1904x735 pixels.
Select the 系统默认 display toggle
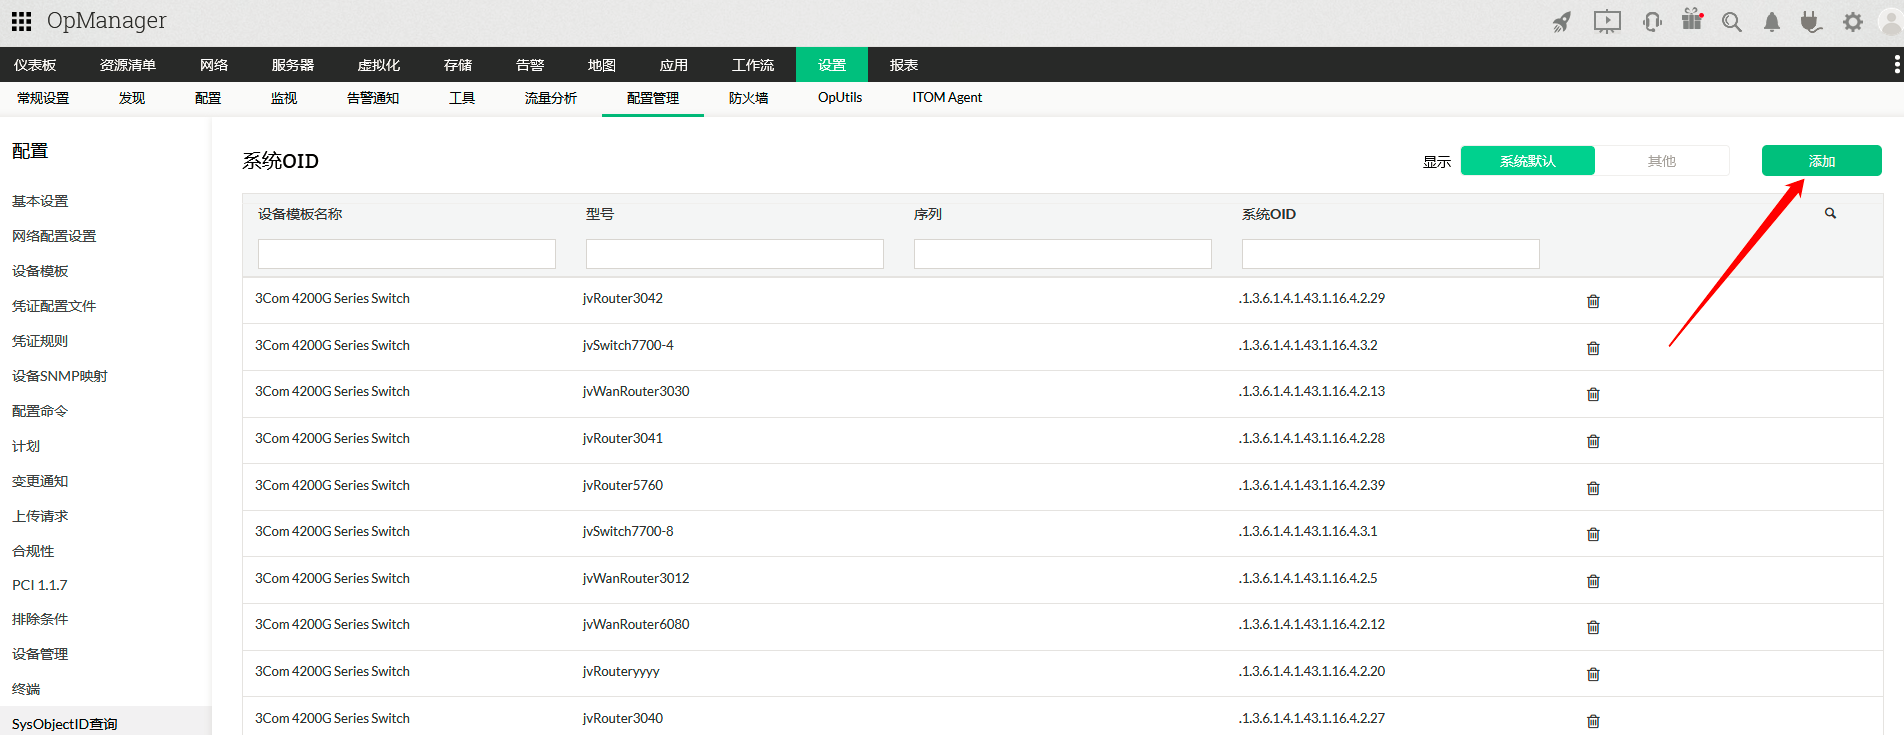click(1527, 161)
